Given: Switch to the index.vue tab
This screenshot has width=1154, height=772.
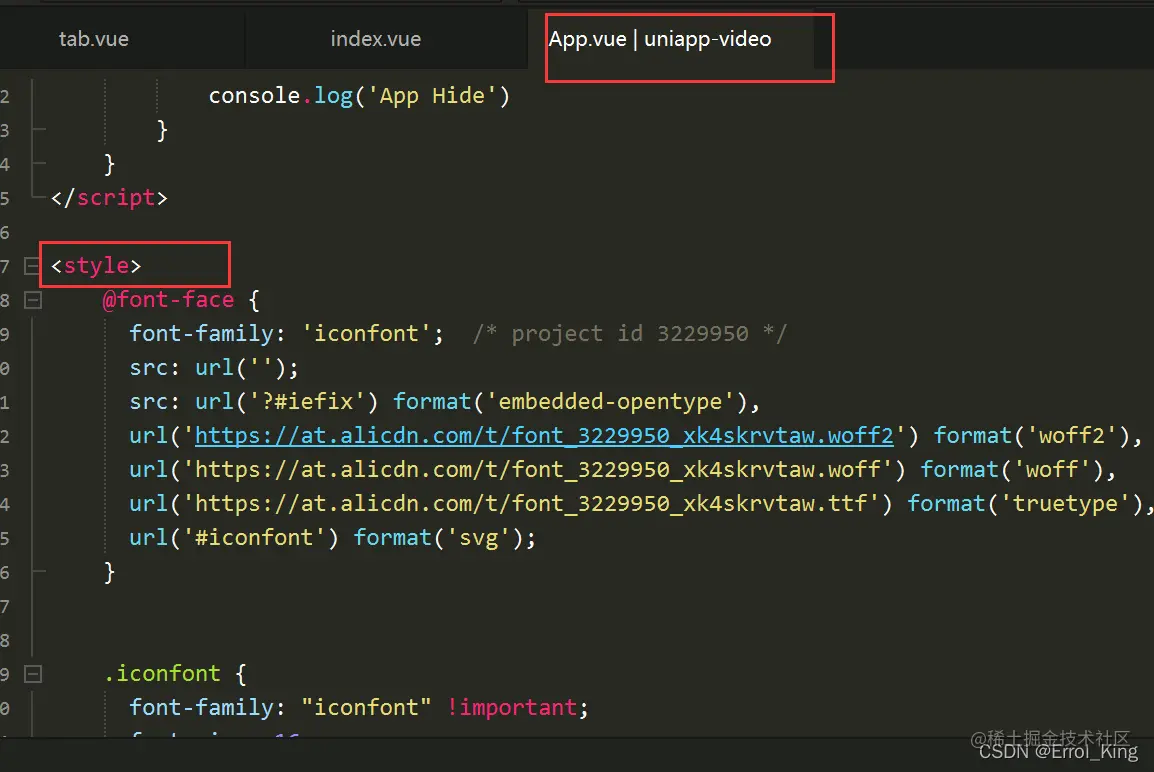Looking at the screenshot, I should click(x=375, y=39).
